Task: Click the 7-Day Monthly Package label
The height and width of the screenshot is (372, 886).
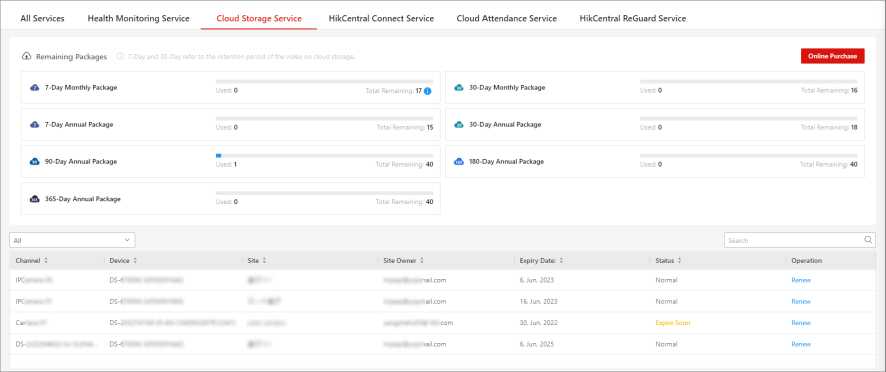Action: [81, 88]
